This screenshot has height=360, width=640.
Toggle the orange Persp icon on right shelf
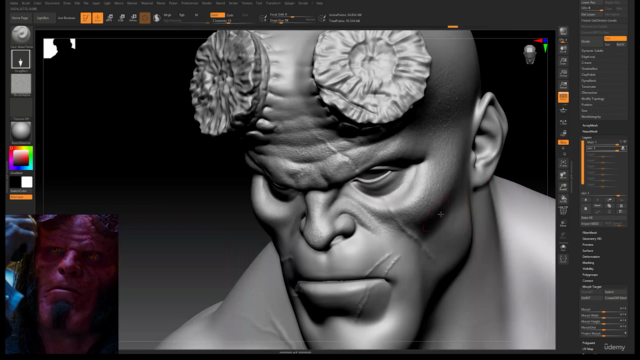pyautogui.click(x=563, y=97)
